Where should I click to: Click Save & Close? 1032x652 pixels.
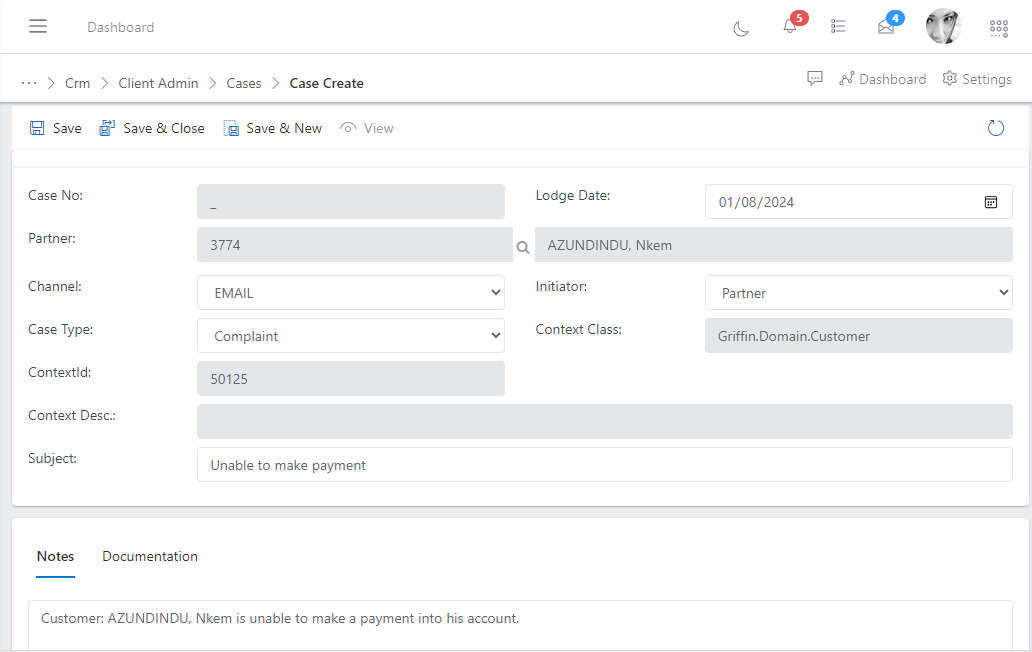151,128
